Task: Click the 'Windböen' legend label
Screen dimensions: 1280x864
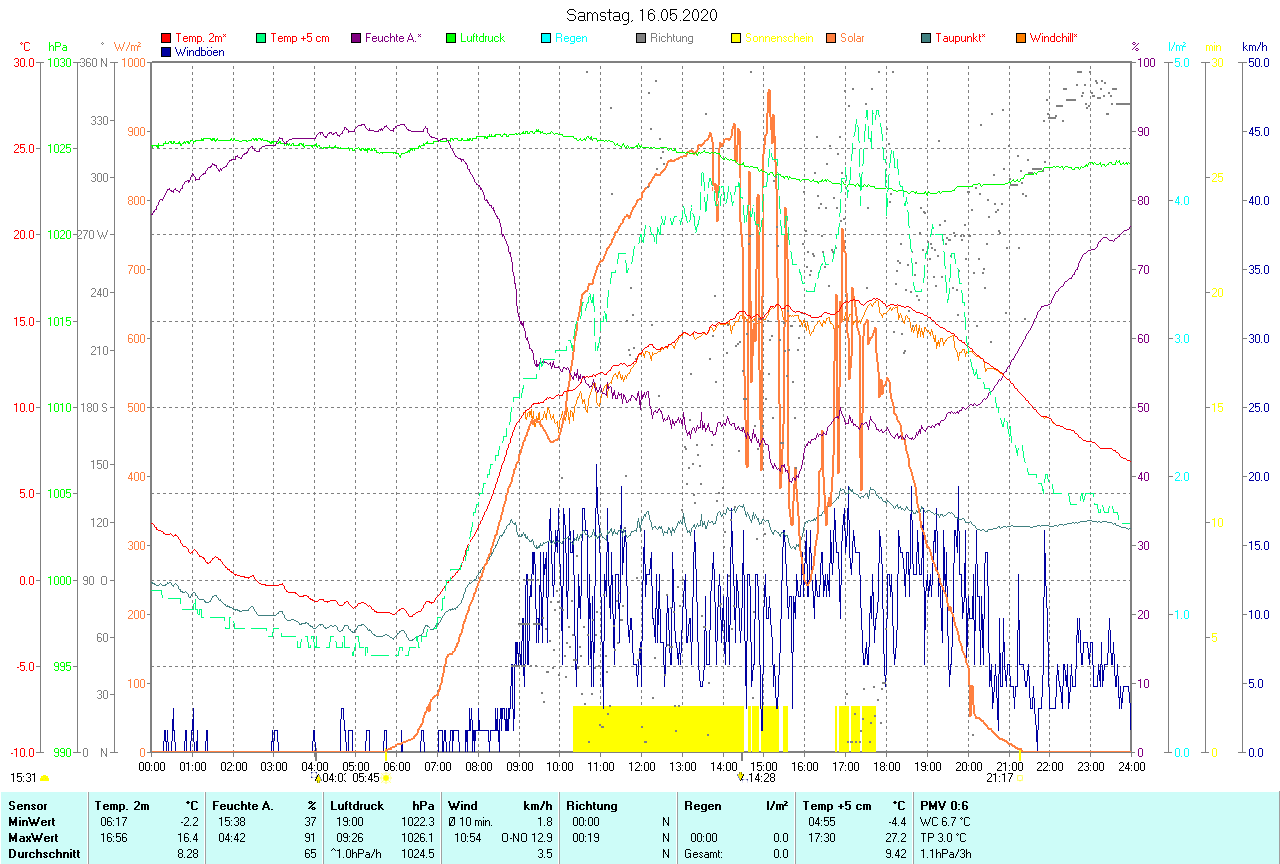Action: pyautogui.click(x=200, y=51)
